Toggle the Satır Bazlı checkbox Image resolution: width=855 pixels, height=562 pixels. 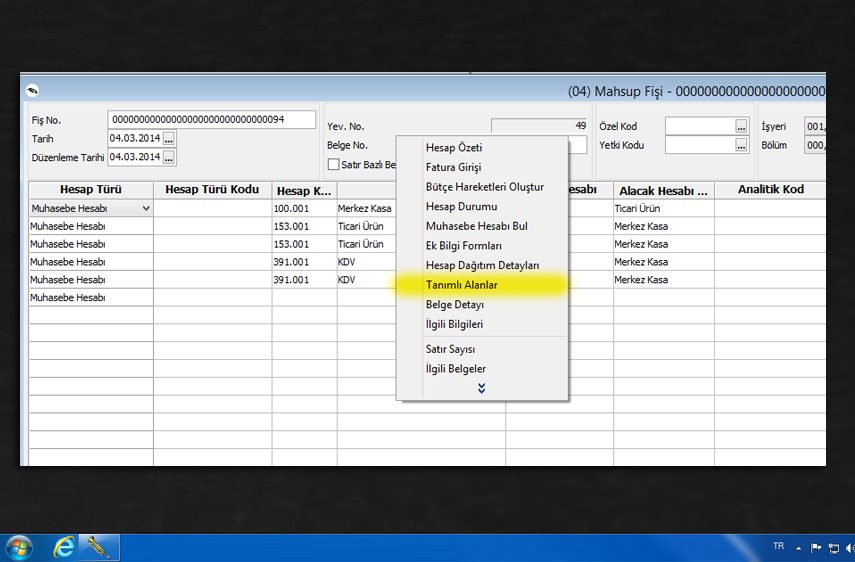coord(333,164)
